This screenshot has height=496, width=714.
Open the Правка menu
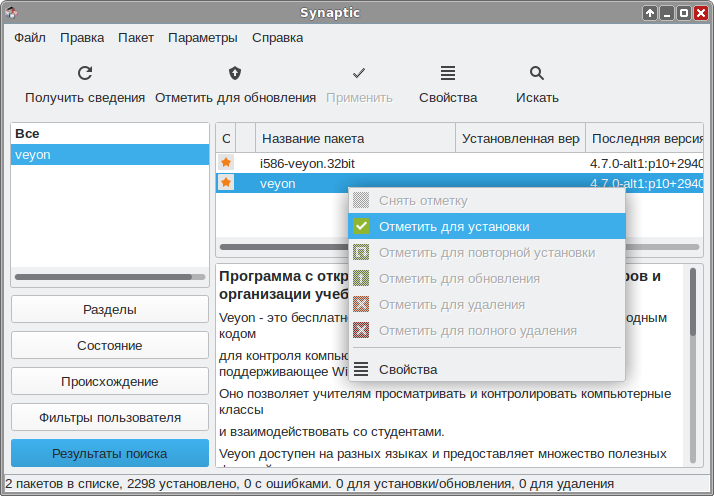tap(82, 37)
